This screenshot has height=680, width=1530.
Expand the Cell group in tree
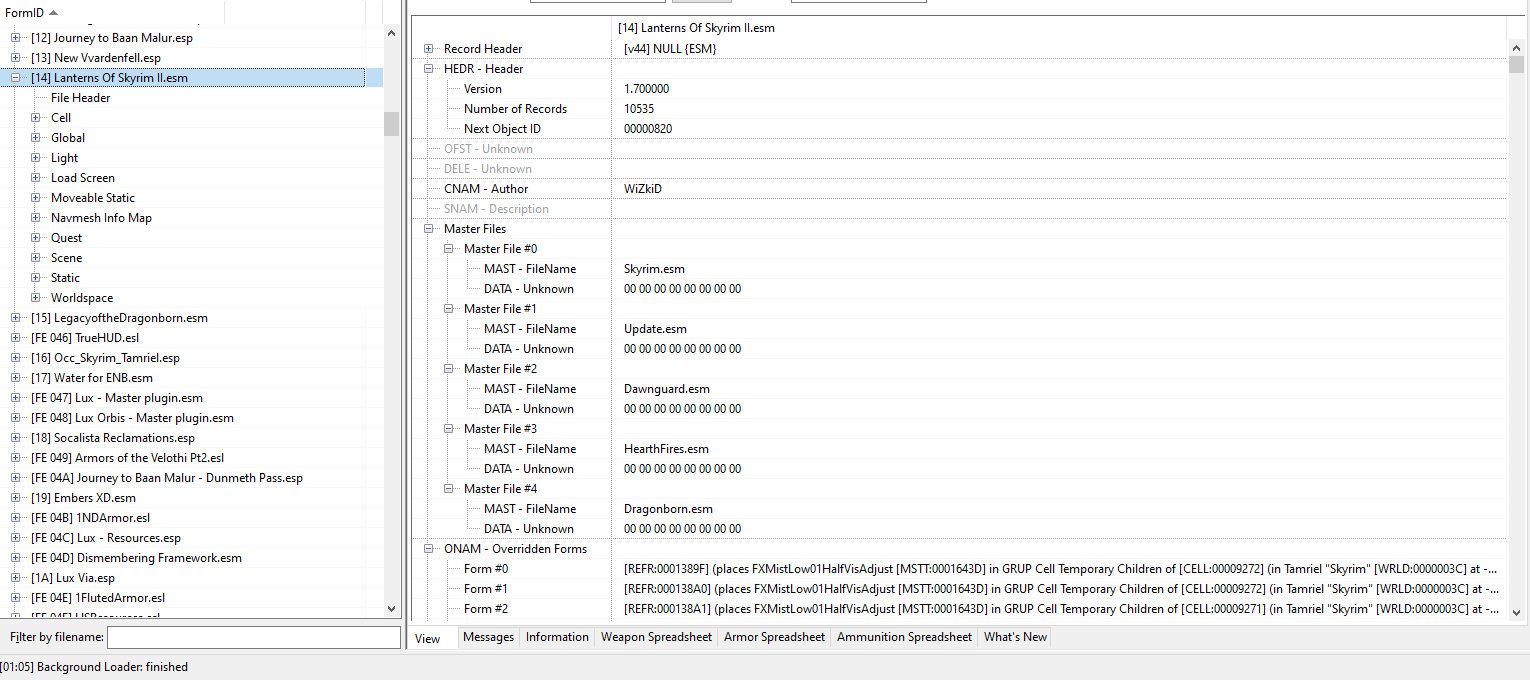point(35,118)
